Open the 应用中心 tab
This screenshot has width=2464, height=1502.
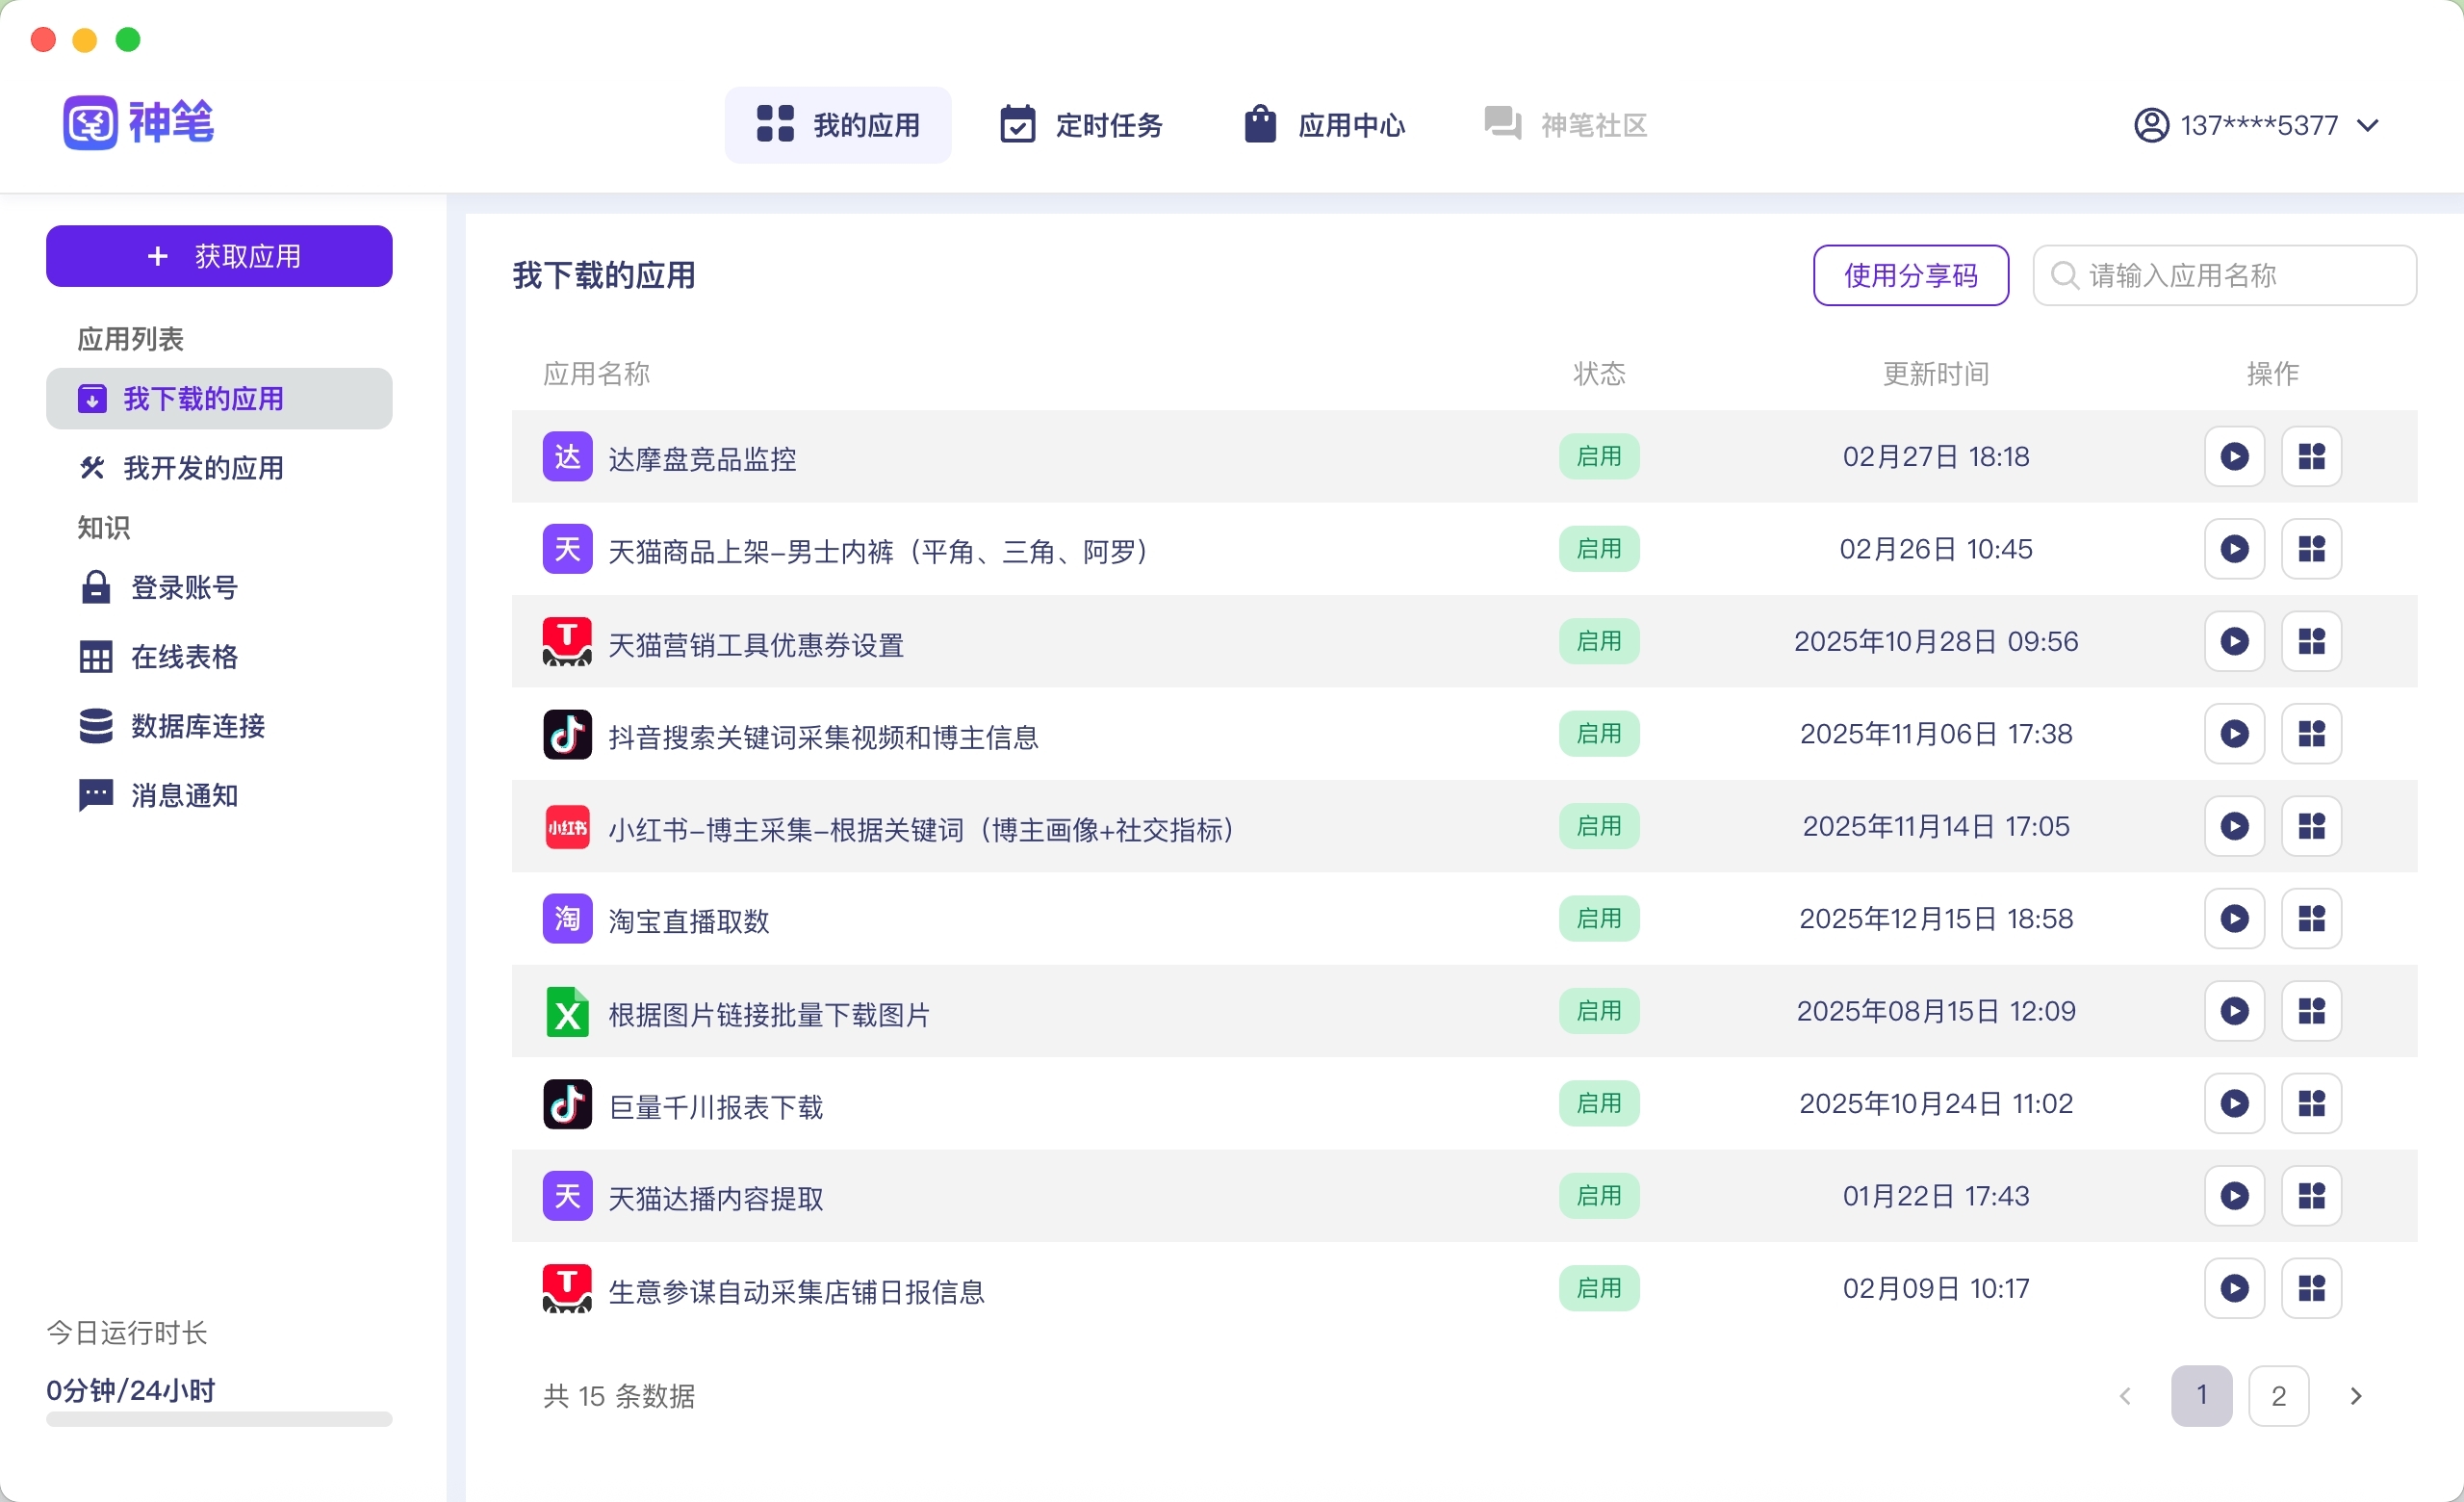pos(1324,126)
